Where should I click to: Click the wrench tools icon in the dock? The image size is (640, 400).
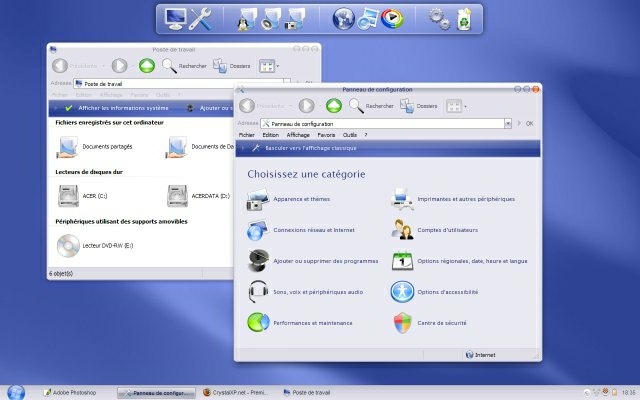200,17
